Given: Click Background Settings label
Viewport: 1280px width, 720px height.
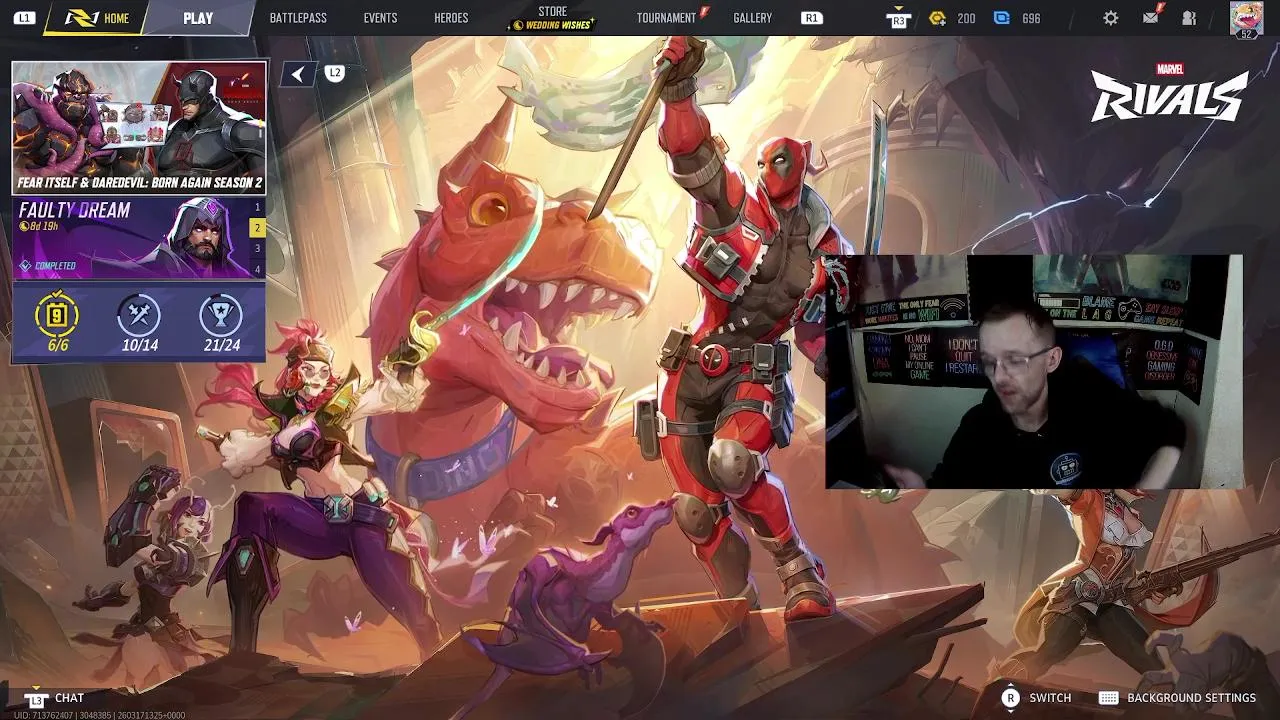Looking at the screenshot, I should 1191,698.
